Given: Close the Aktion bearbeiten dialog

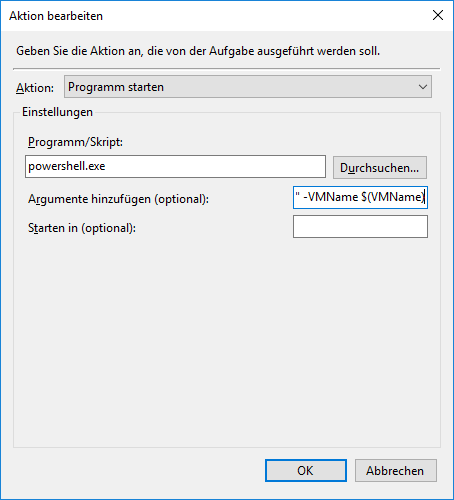Looking at the screenshot, I should coord(438,15).
